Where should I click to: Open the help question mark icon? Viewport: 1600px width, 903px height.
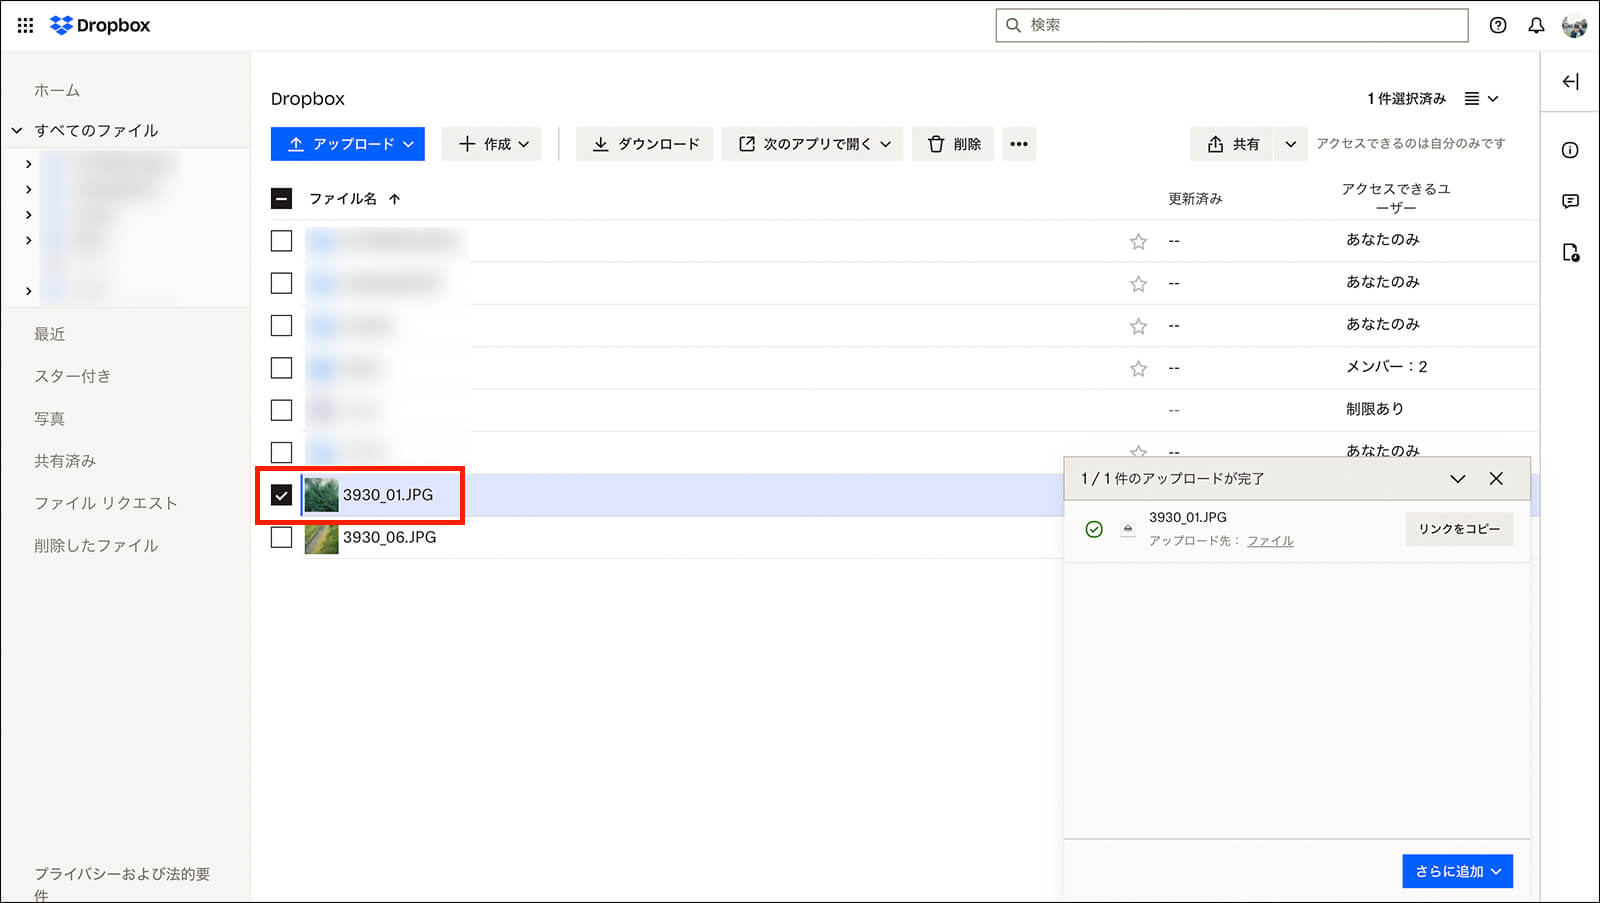tap(1498, 25)
